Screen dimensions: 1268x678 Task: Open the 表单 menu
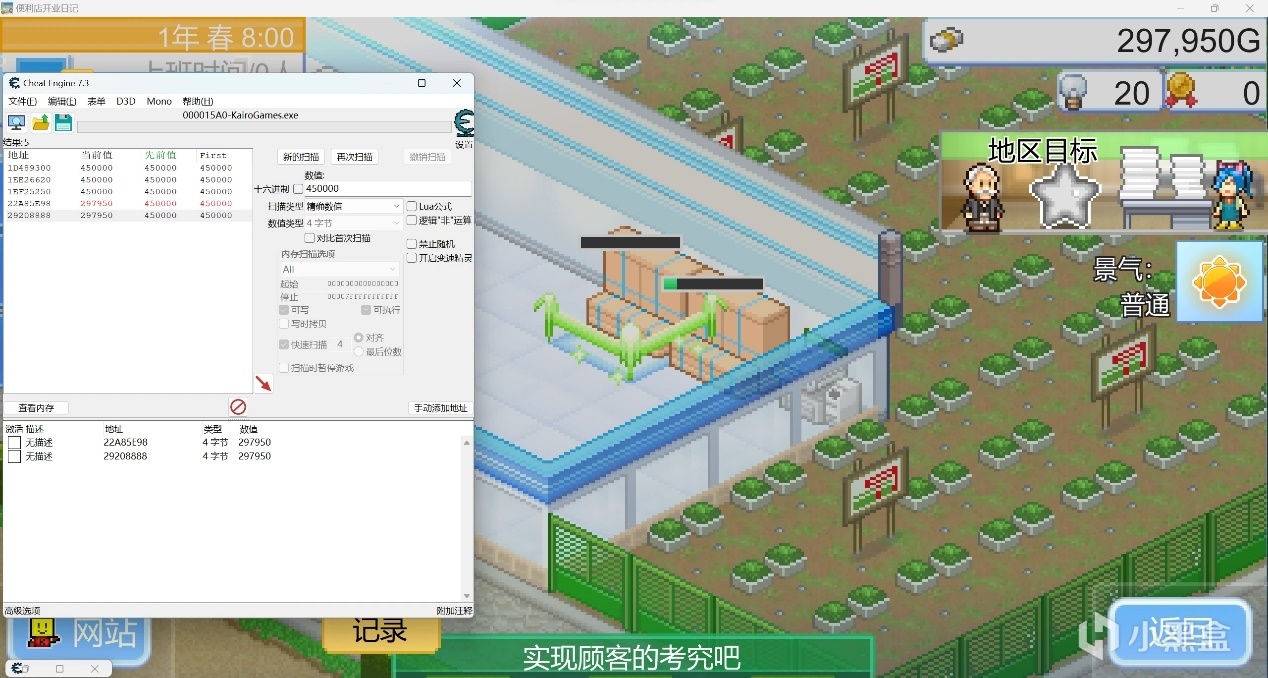[x=96, y=102]
